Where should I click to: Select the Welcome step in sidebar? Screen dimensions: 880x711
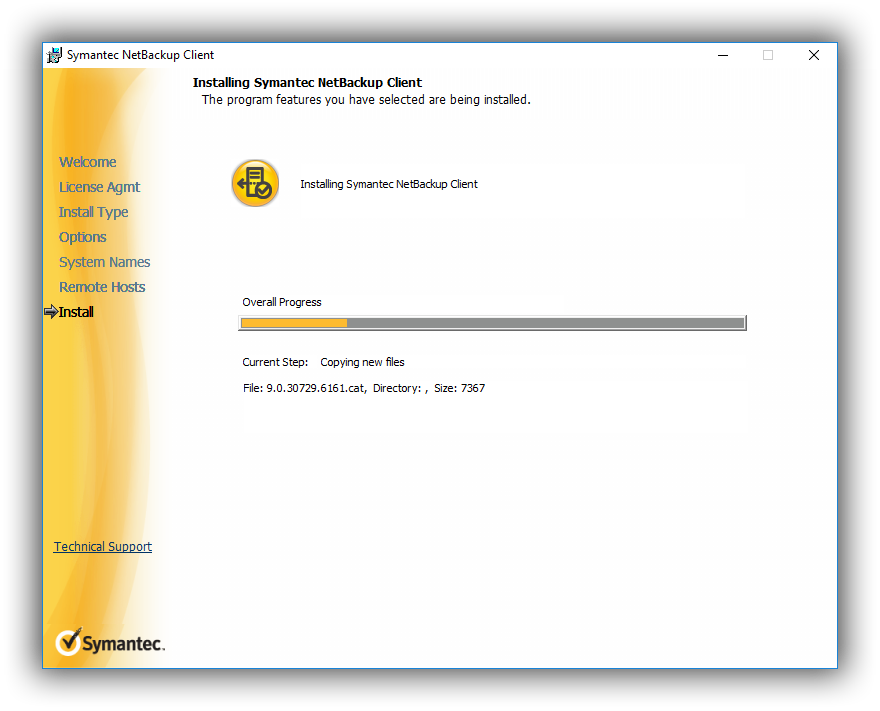(88, 162)
